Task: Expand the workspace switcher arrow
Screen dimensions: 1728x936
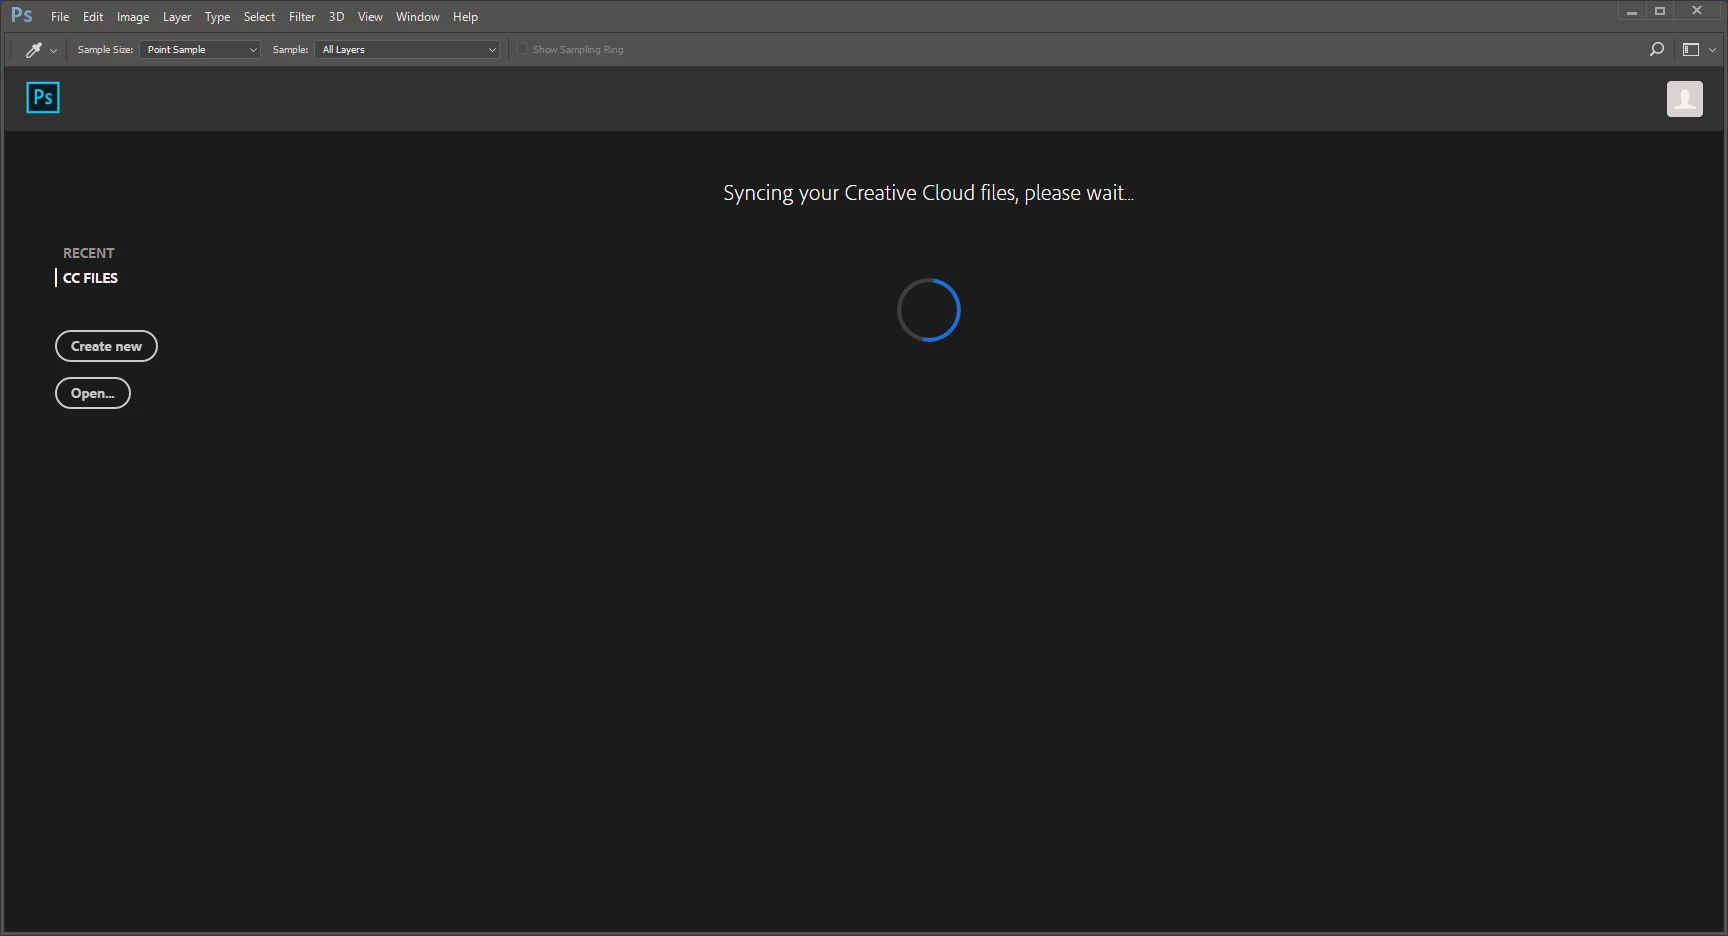Action: tap(1712, 50)
